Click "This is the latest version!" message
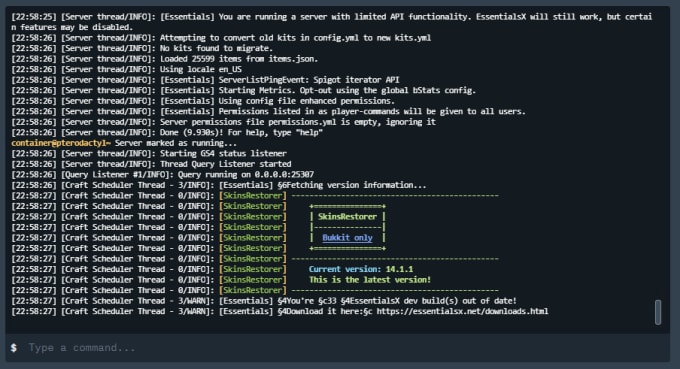The height and width of the screenshot is (369, 680). pyautogui.click(x=370, y=280)
